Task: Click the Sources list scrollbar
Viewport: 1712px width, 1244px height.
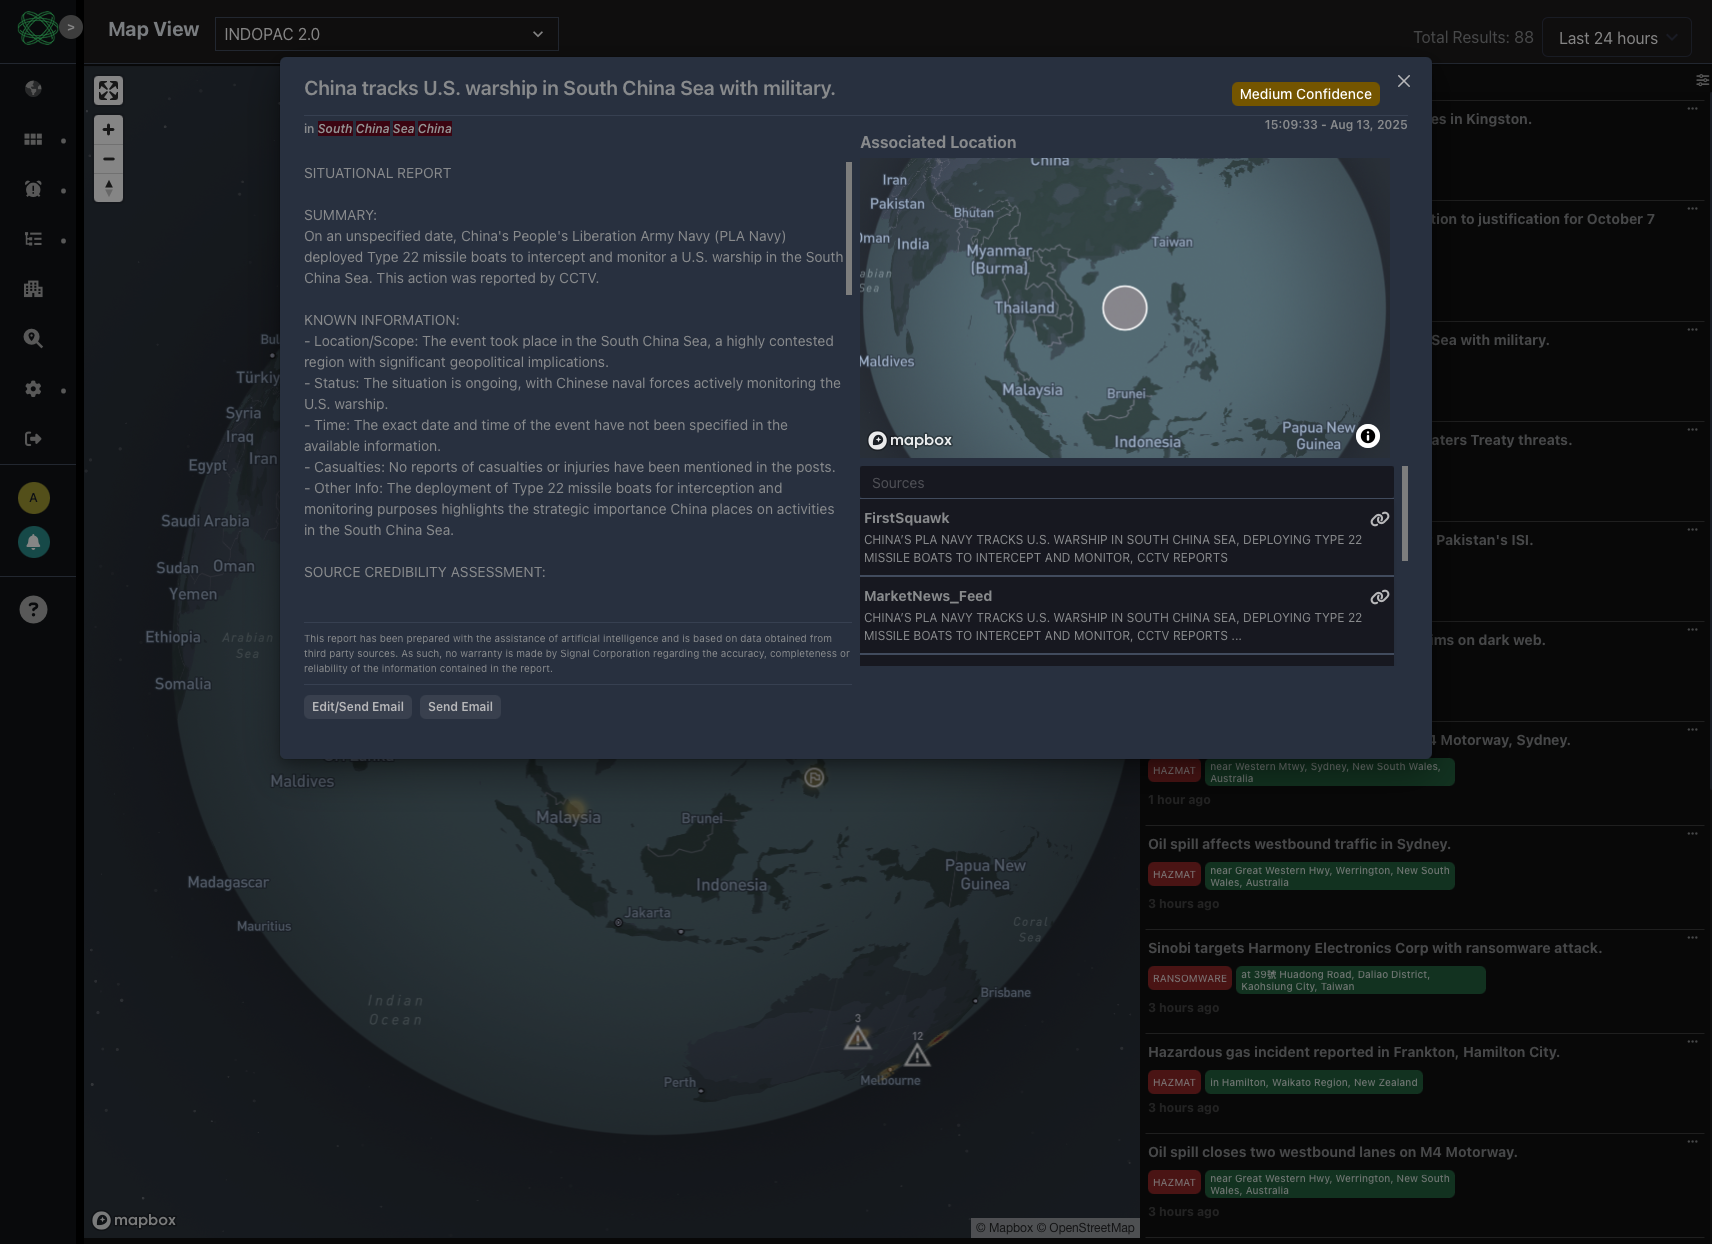Action: click(1405, 514)
